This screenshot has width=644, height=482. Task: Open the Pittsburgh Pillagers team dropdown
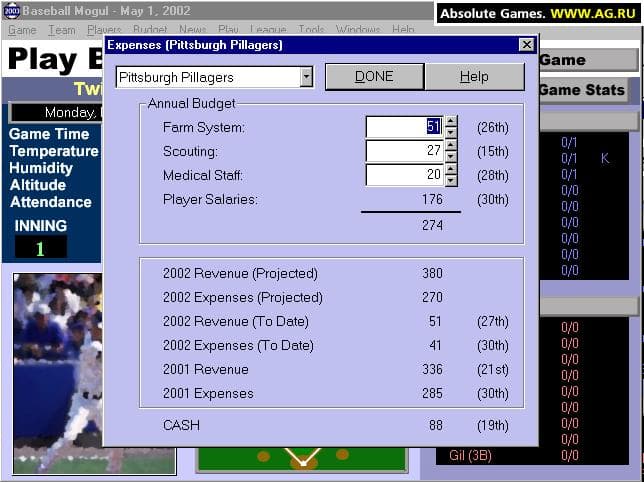click(x=306, y=77)
